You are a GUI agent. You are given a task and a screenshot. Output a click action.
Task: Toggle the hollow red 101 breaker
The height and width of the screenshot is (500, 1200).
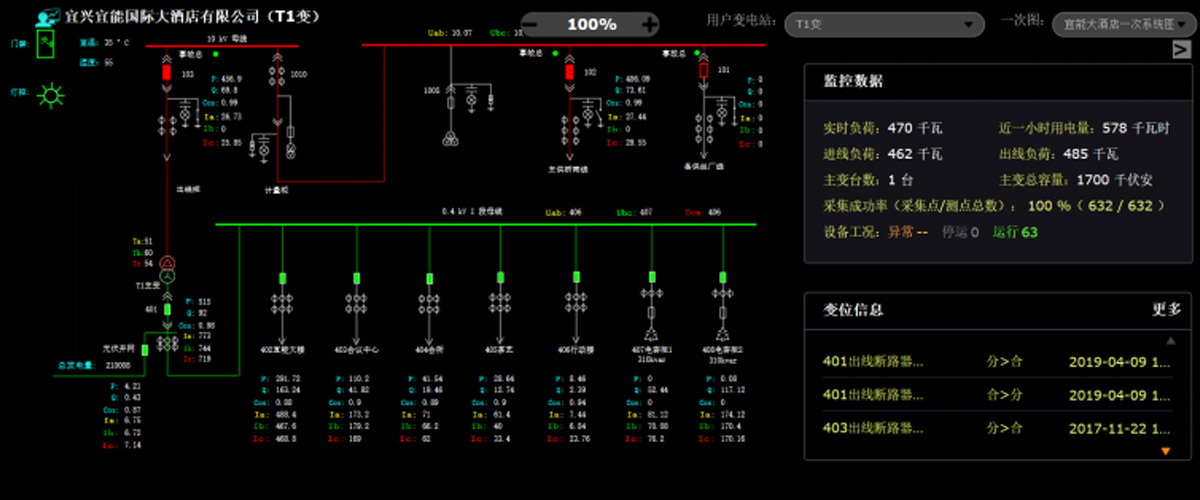click(x=703, y=71)
